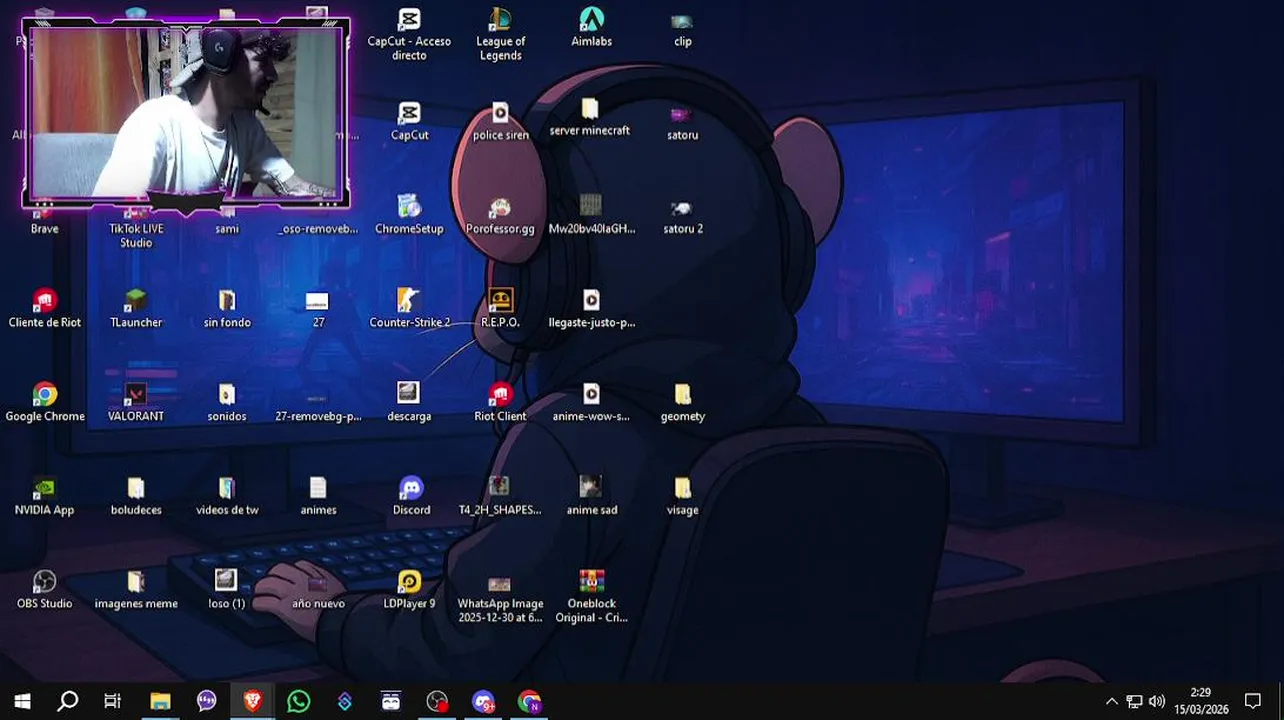Open taskbar Search magnifier
Image resolution: width=1284 pixels, height=720 pixels.
pyautogui.click(x=68, y=701)
